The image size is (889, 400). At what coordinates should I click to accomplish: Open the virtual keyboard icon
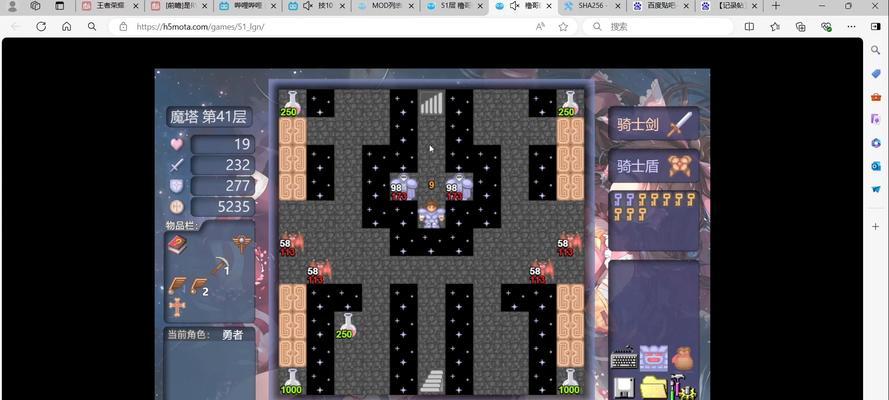tap(624, 358)
